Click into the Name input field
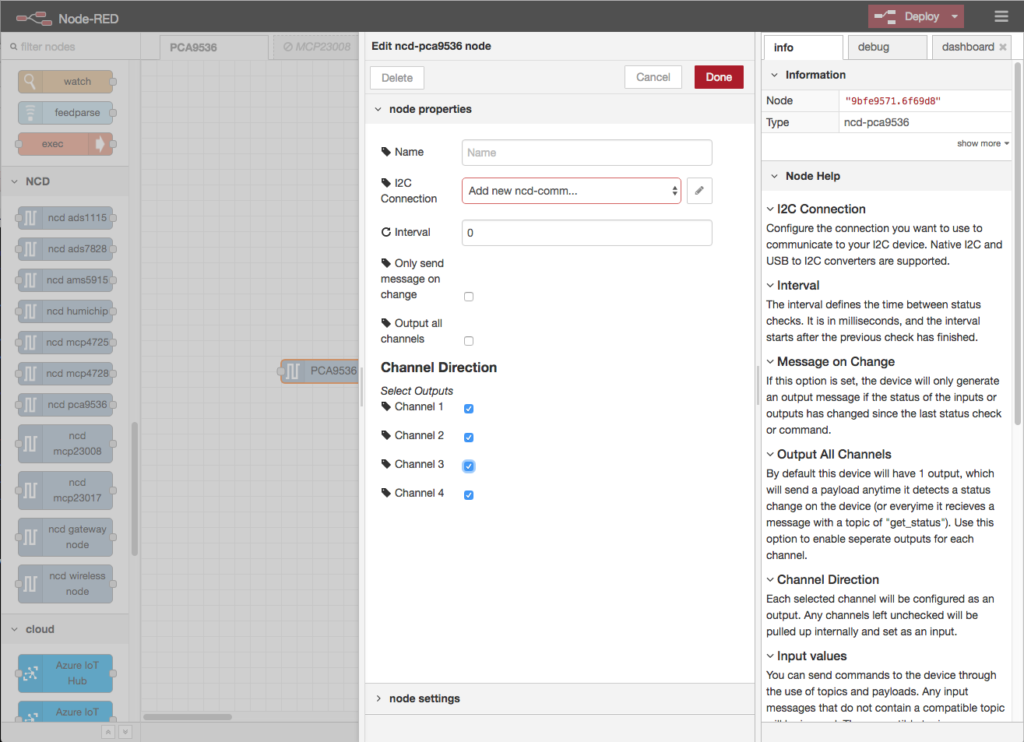The image size is (1024, 742). (586, 153)
